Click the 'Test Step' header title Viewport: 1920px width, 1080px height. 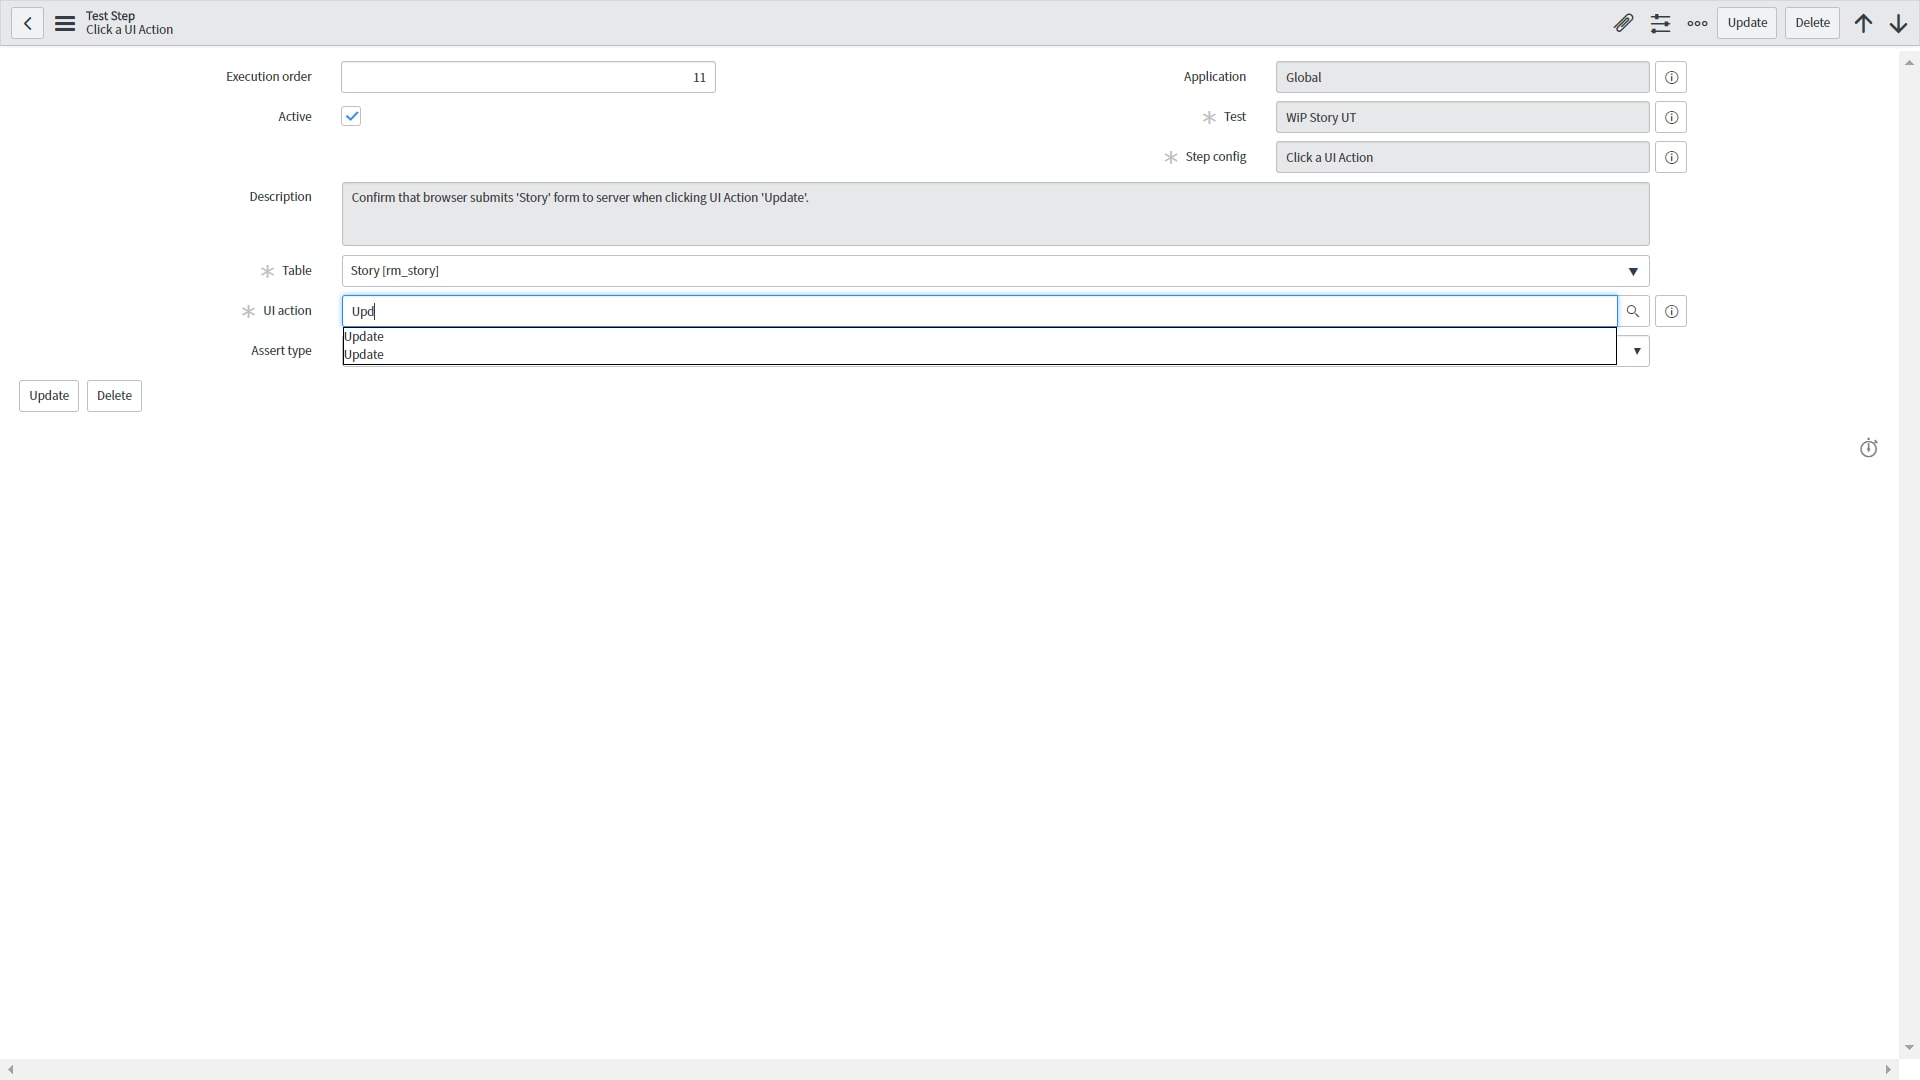110,16
